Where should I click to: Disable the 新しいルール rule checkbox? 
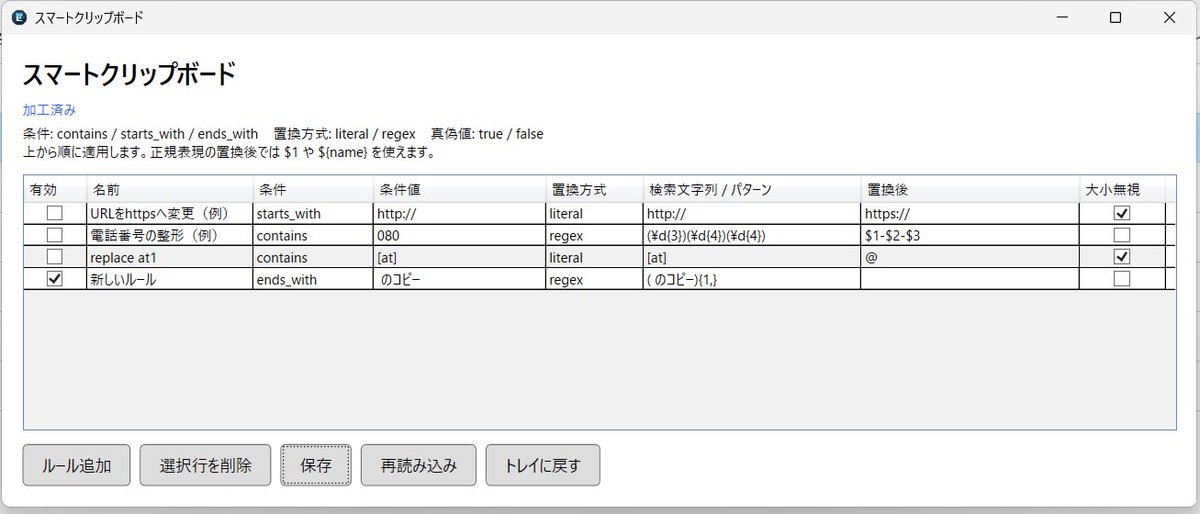(x=55, y=279)
